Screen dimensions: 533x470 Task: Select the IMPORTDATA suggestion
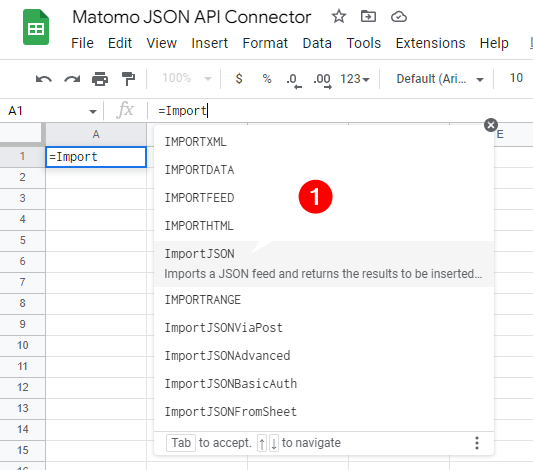pos(324,170)
